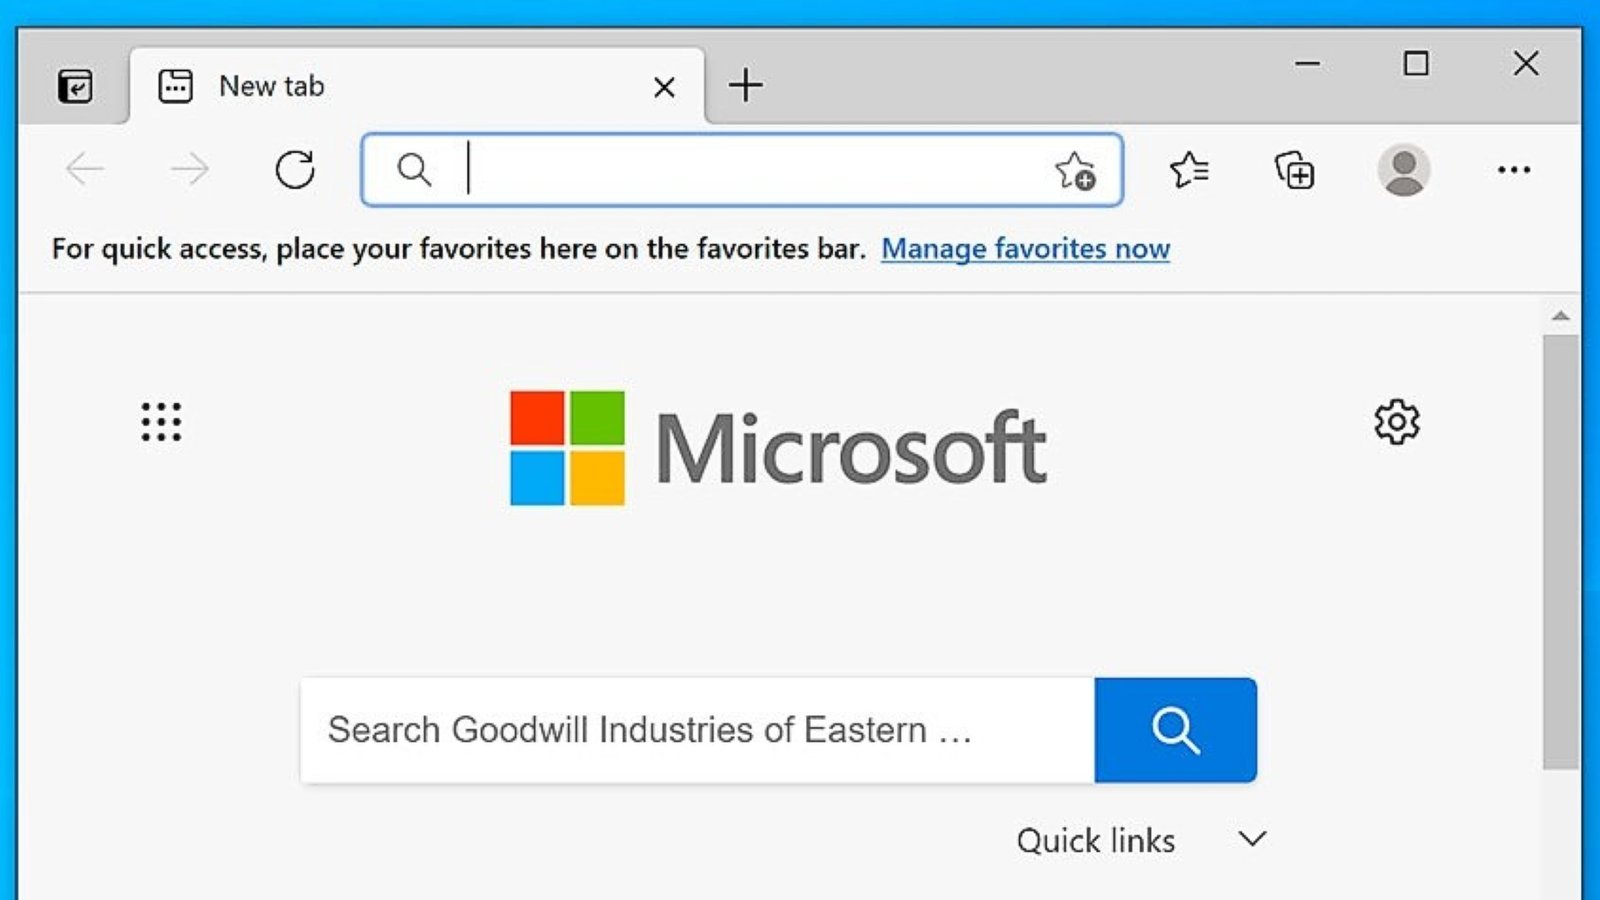Open the app launcher waffle icon
This screenshot has height=900, width=1600.
(161, 422)
